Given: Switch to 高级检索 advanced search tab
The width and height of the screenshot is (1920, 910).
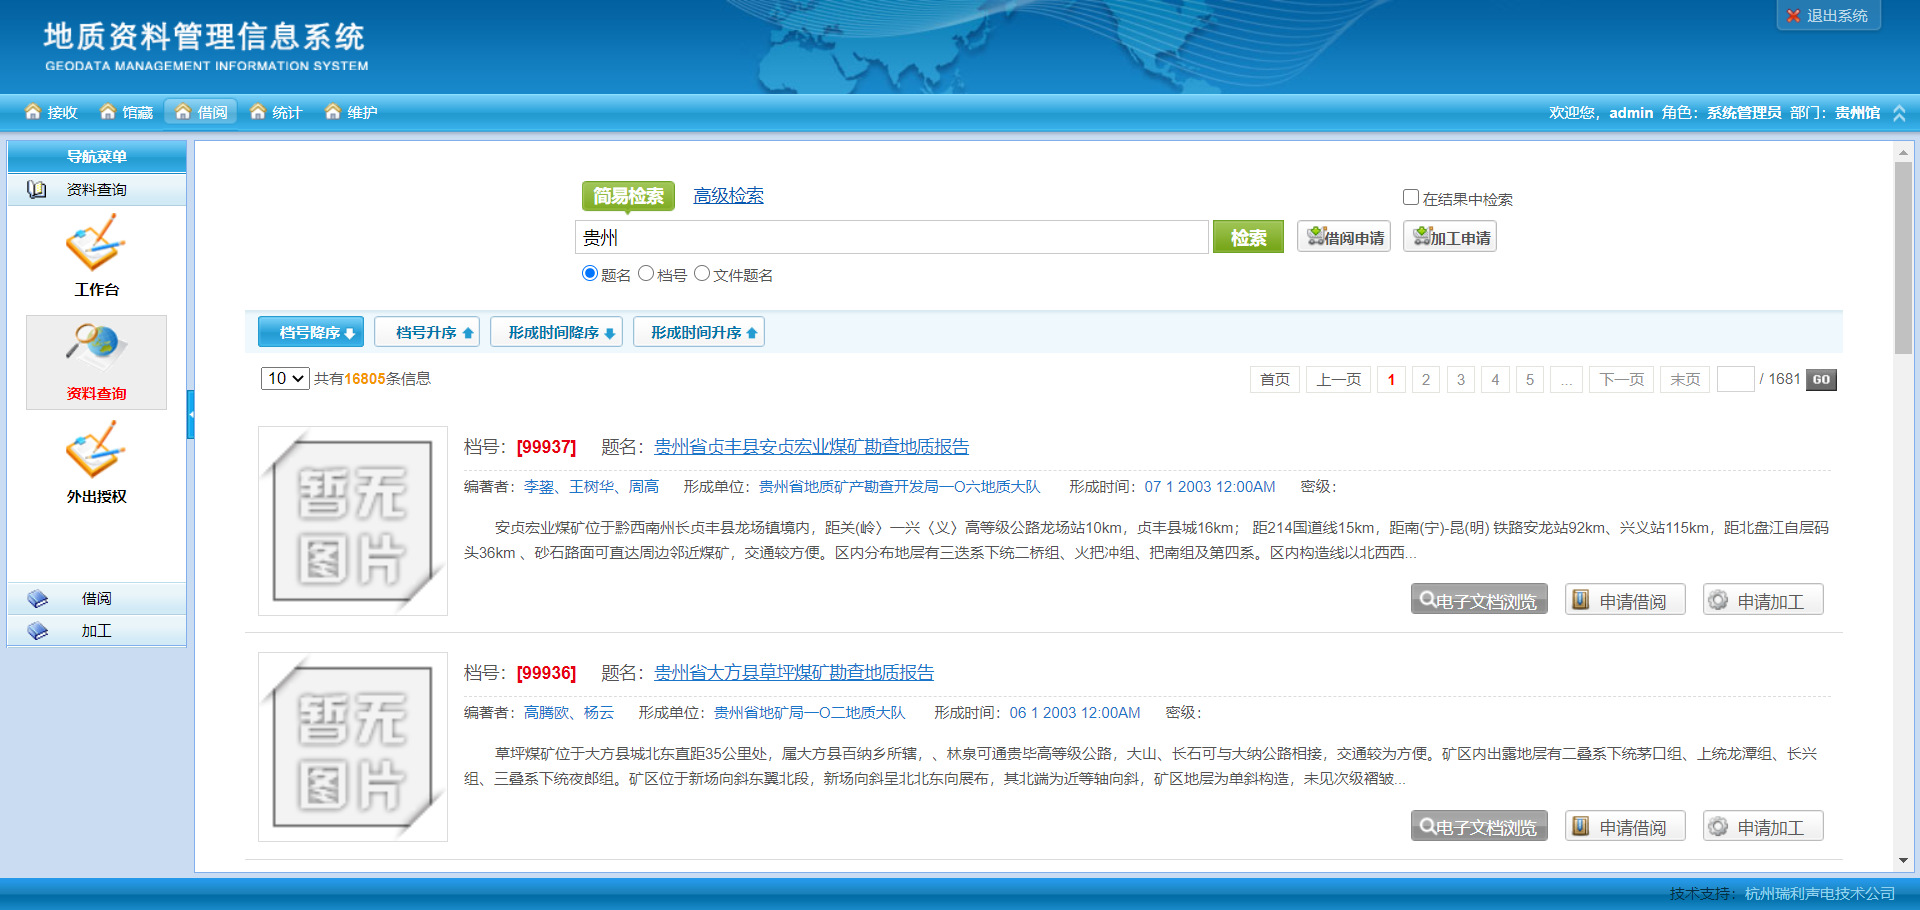Looking at the screenshot, I should (x=728, y=196).
